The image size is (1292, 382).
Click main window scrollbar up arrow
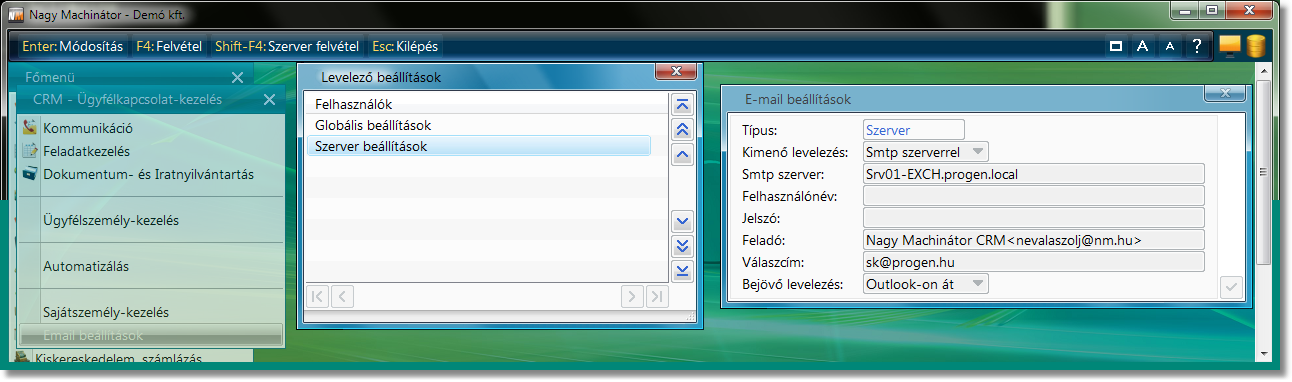pyautogui.click(x=1264, y=72)
